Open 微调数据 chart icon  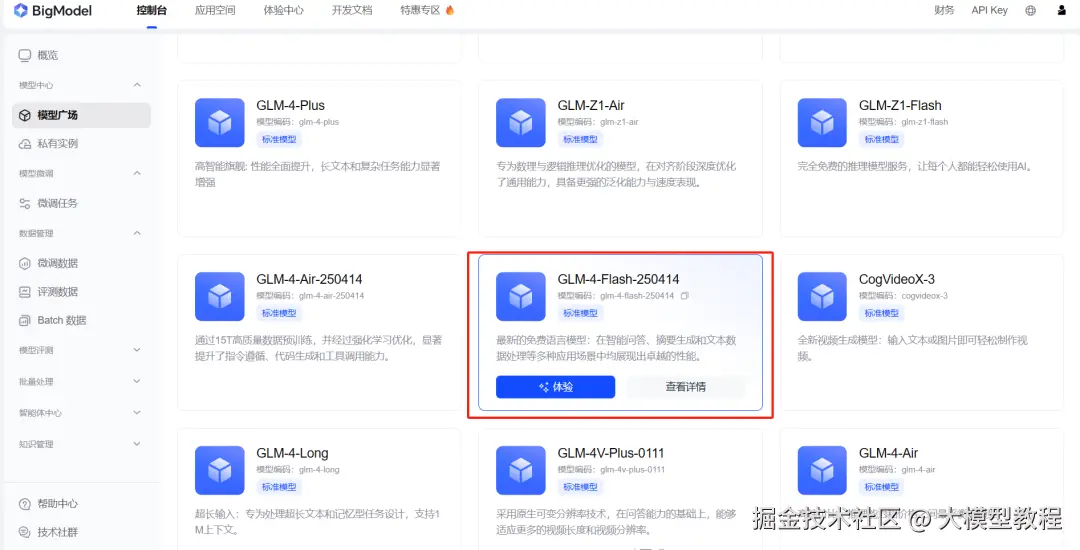coord(25,263)
